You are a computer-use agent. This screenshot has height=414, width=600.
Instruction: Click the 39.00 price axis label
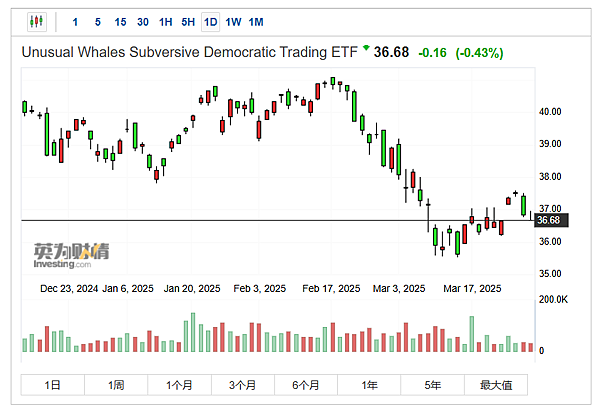(x=550, y=144)
